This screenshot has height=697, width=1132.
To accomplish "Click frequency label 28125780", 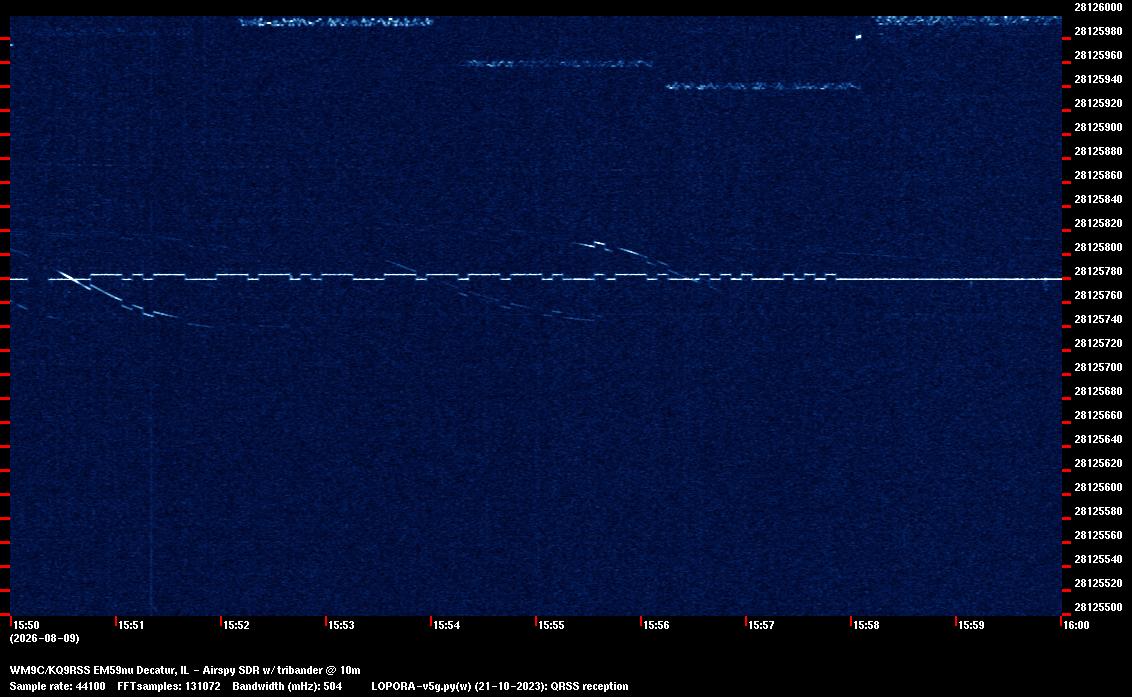I will pyautogui.click(x=1098, y=271).
